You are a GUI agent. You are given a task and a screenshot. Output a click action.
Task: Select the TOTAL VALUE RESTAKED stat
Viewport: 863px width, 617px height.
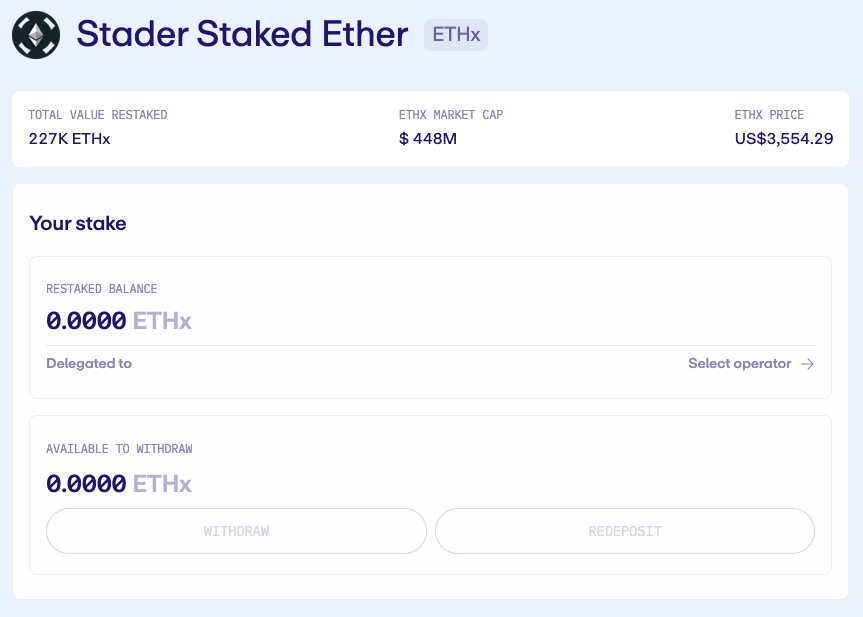tap(98, 115)
